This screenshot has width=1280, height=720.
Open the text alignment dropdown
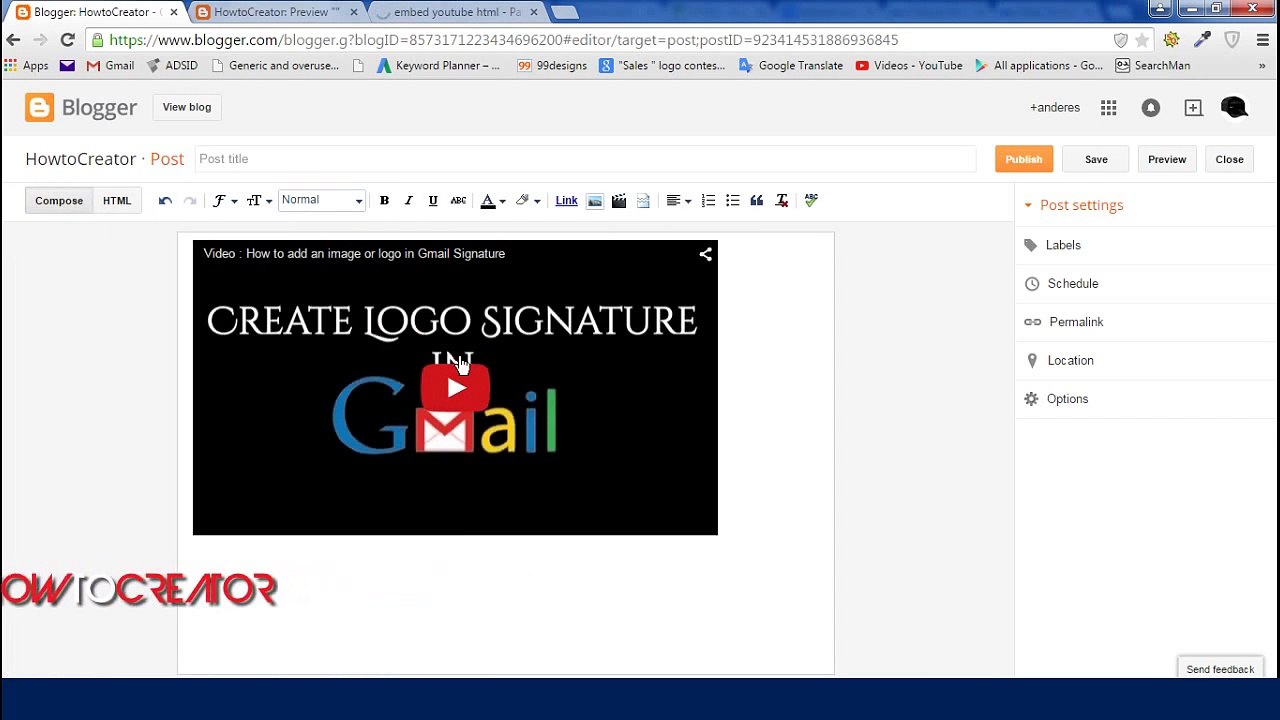point(679,201)
